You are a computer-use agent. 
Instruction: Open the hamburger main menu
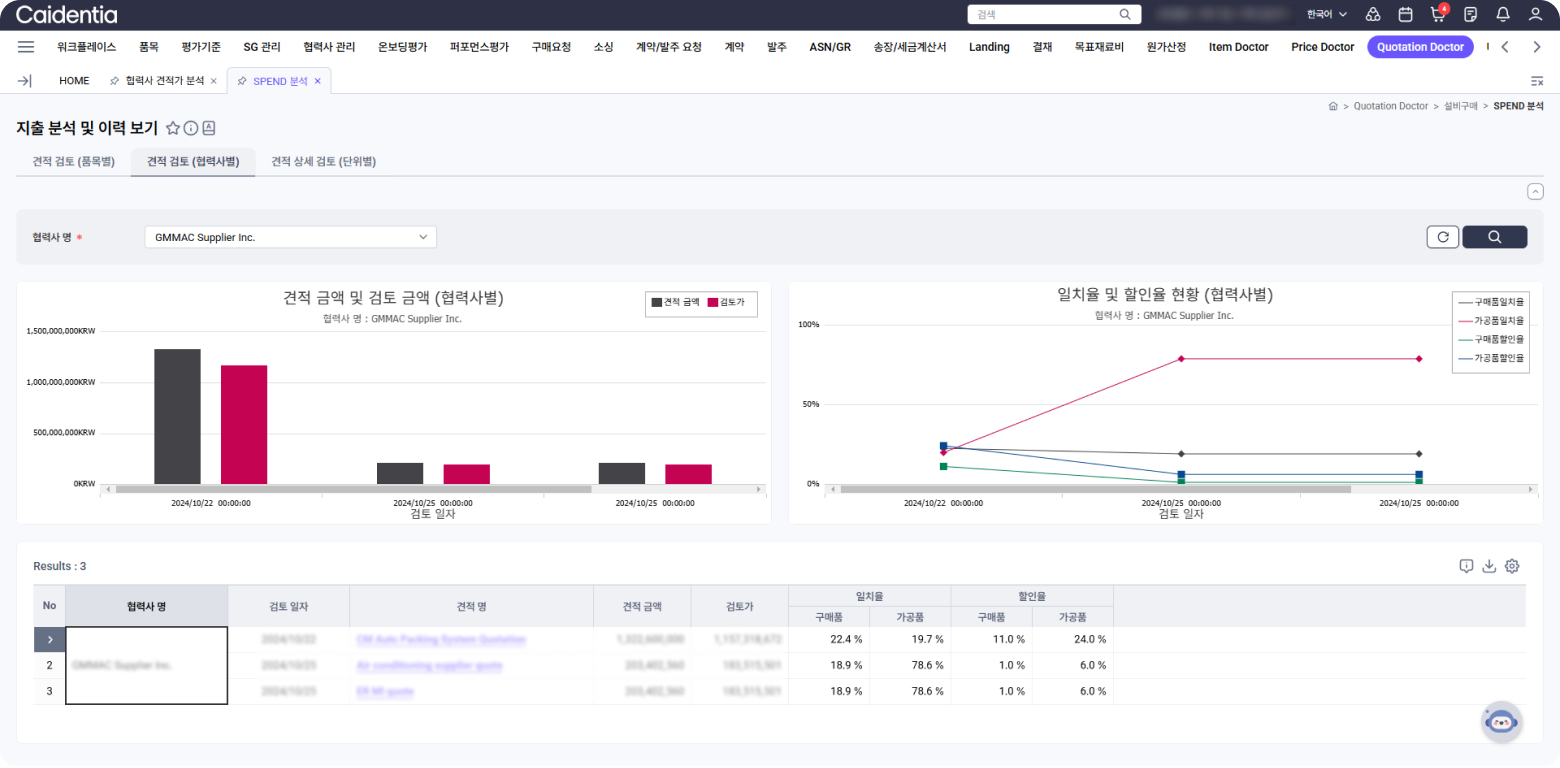(x=26, y=47)
